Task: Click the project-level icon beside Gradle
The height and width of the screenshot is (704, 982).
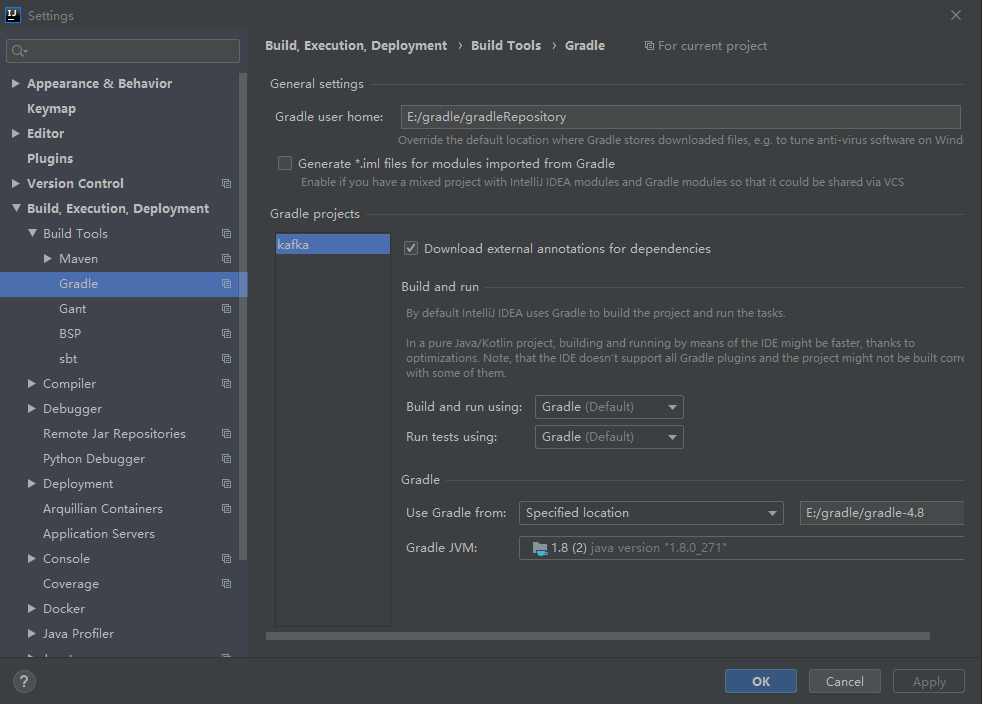Action: tap(226, 284)
